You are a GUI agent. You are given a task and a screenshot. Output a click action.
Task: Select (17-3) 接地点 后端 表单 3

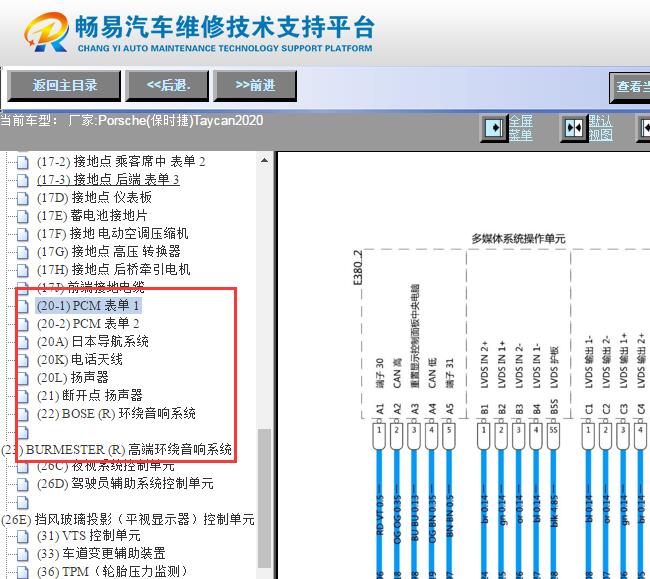[108, 180]
